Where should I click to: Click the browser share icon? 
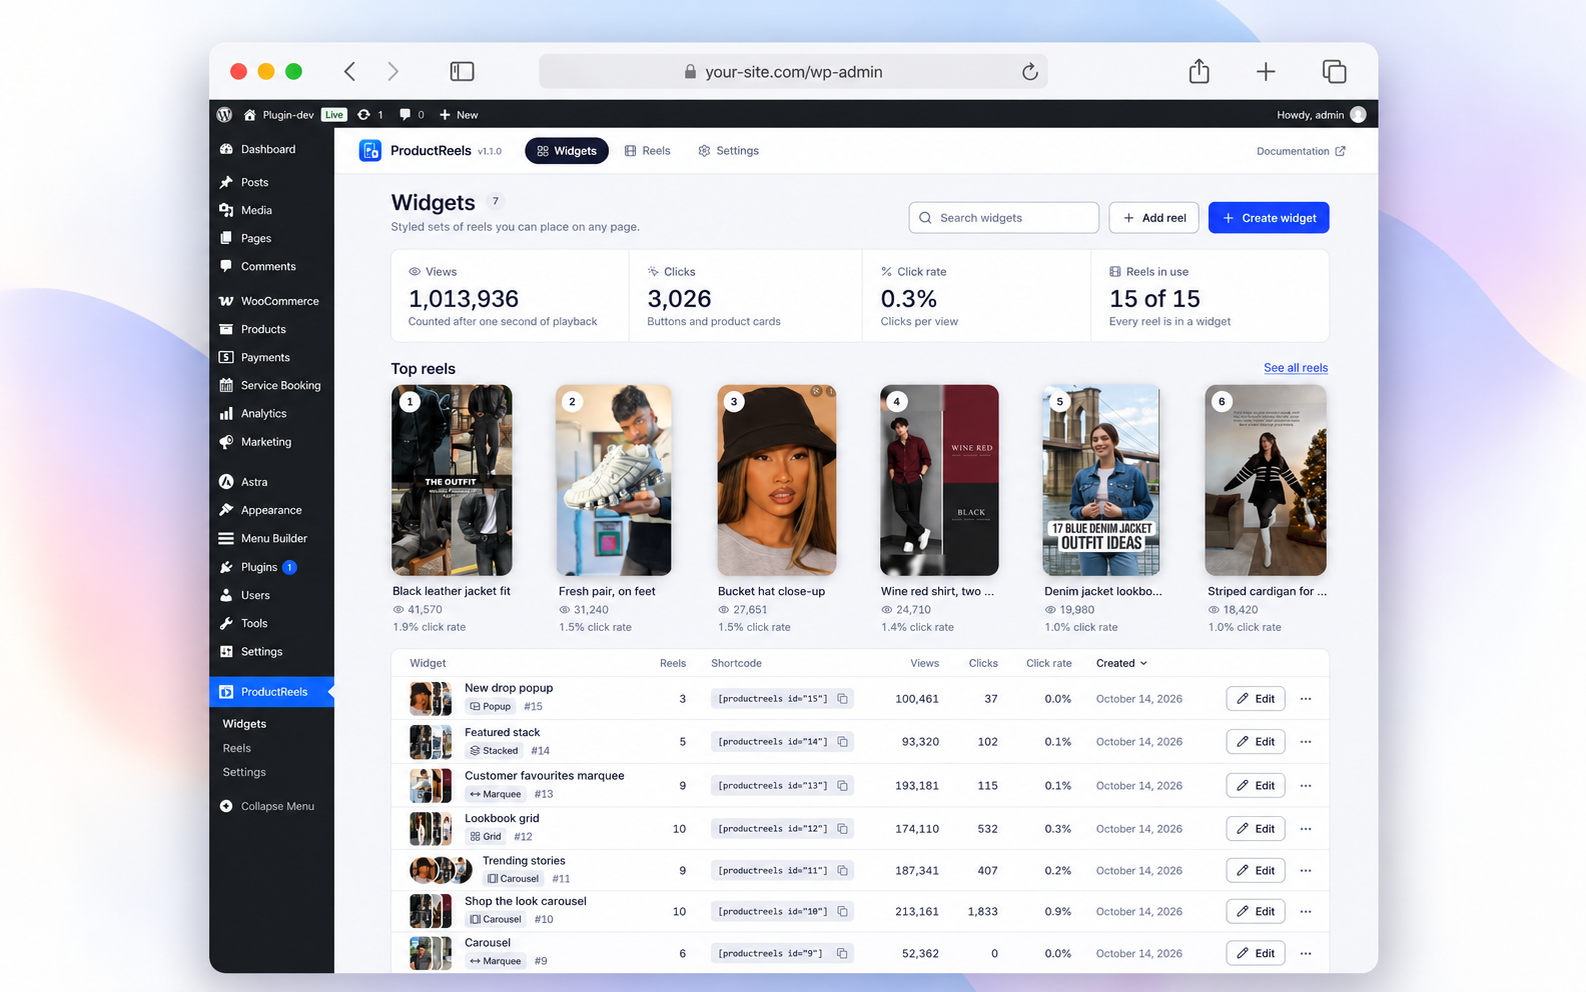pos(1199,71)
